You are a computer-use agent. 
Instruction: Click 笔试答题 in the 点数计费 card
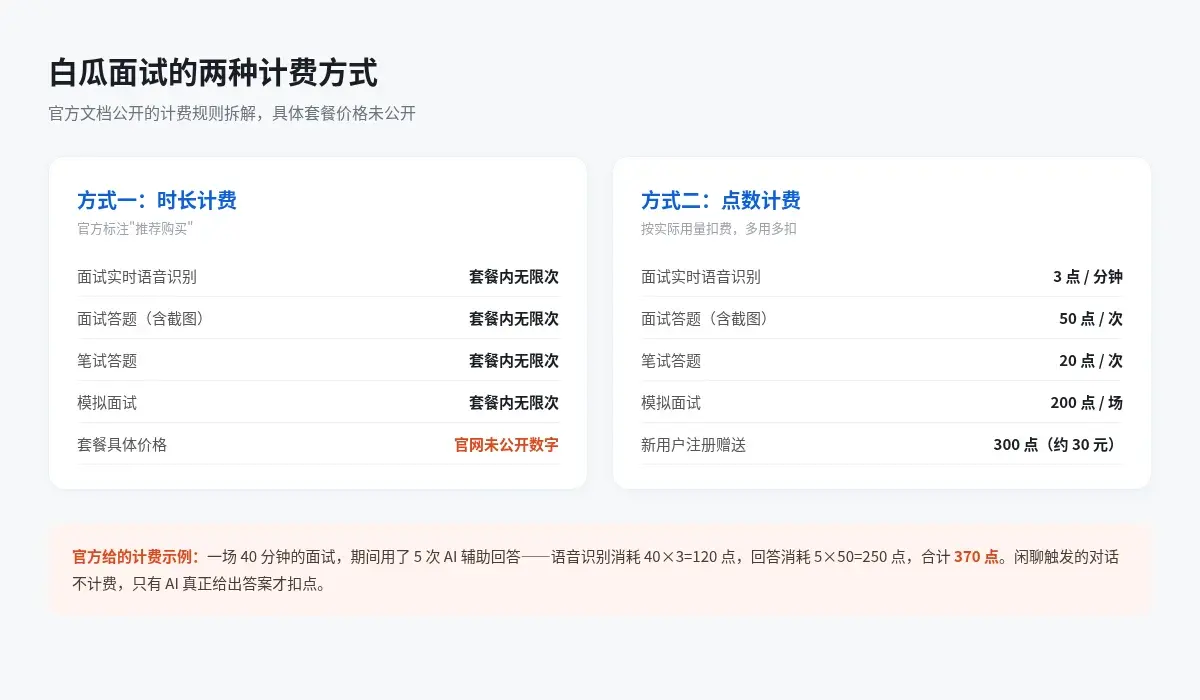point(671,361)
